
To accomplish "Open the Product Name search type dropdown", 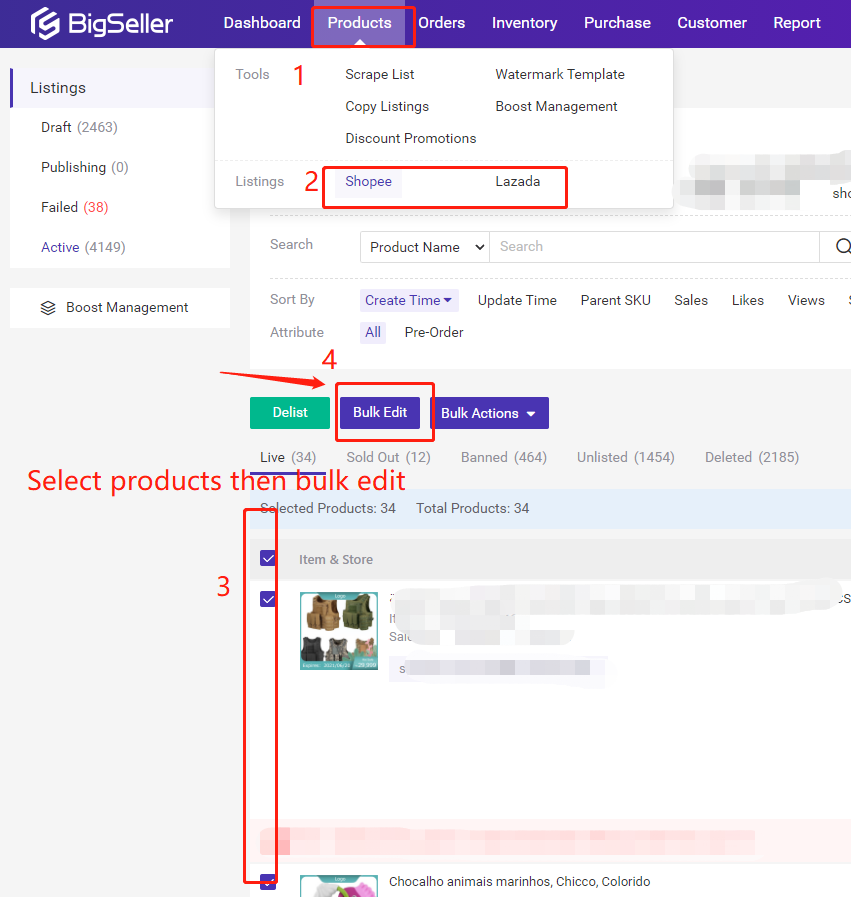I will [425, 247].
